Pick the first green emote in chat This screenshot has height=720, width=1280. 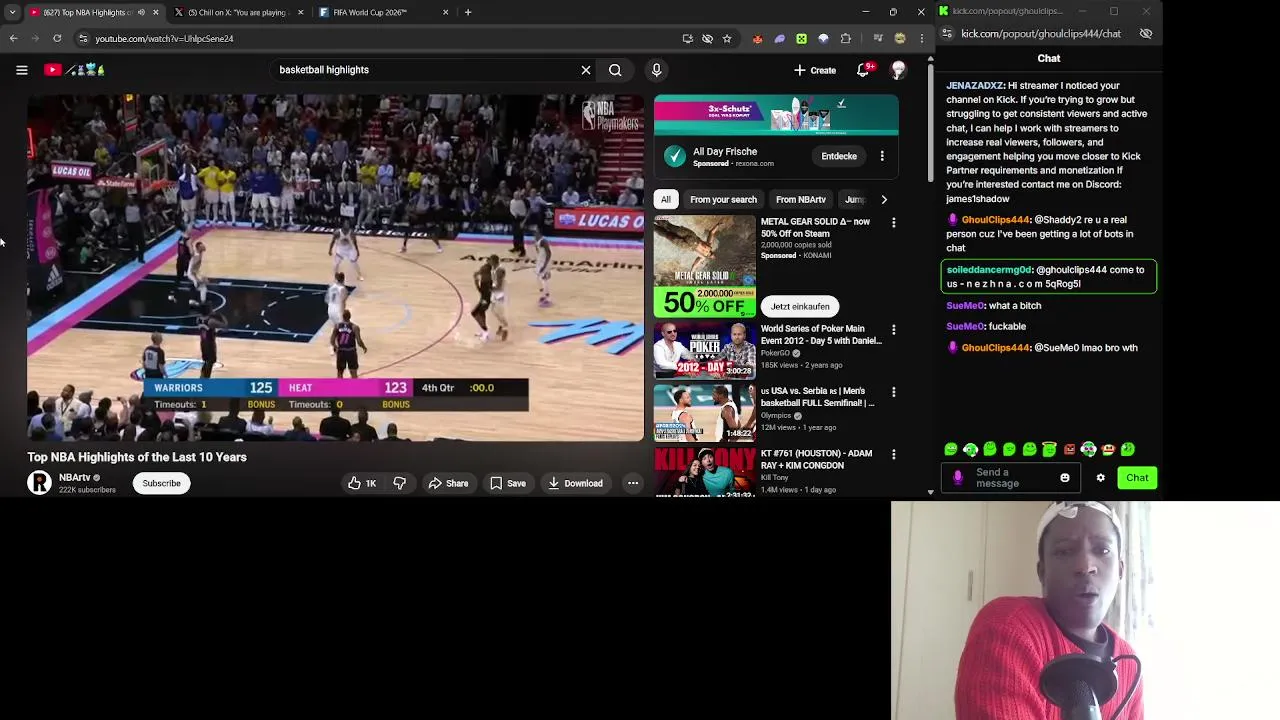[951, 450]
